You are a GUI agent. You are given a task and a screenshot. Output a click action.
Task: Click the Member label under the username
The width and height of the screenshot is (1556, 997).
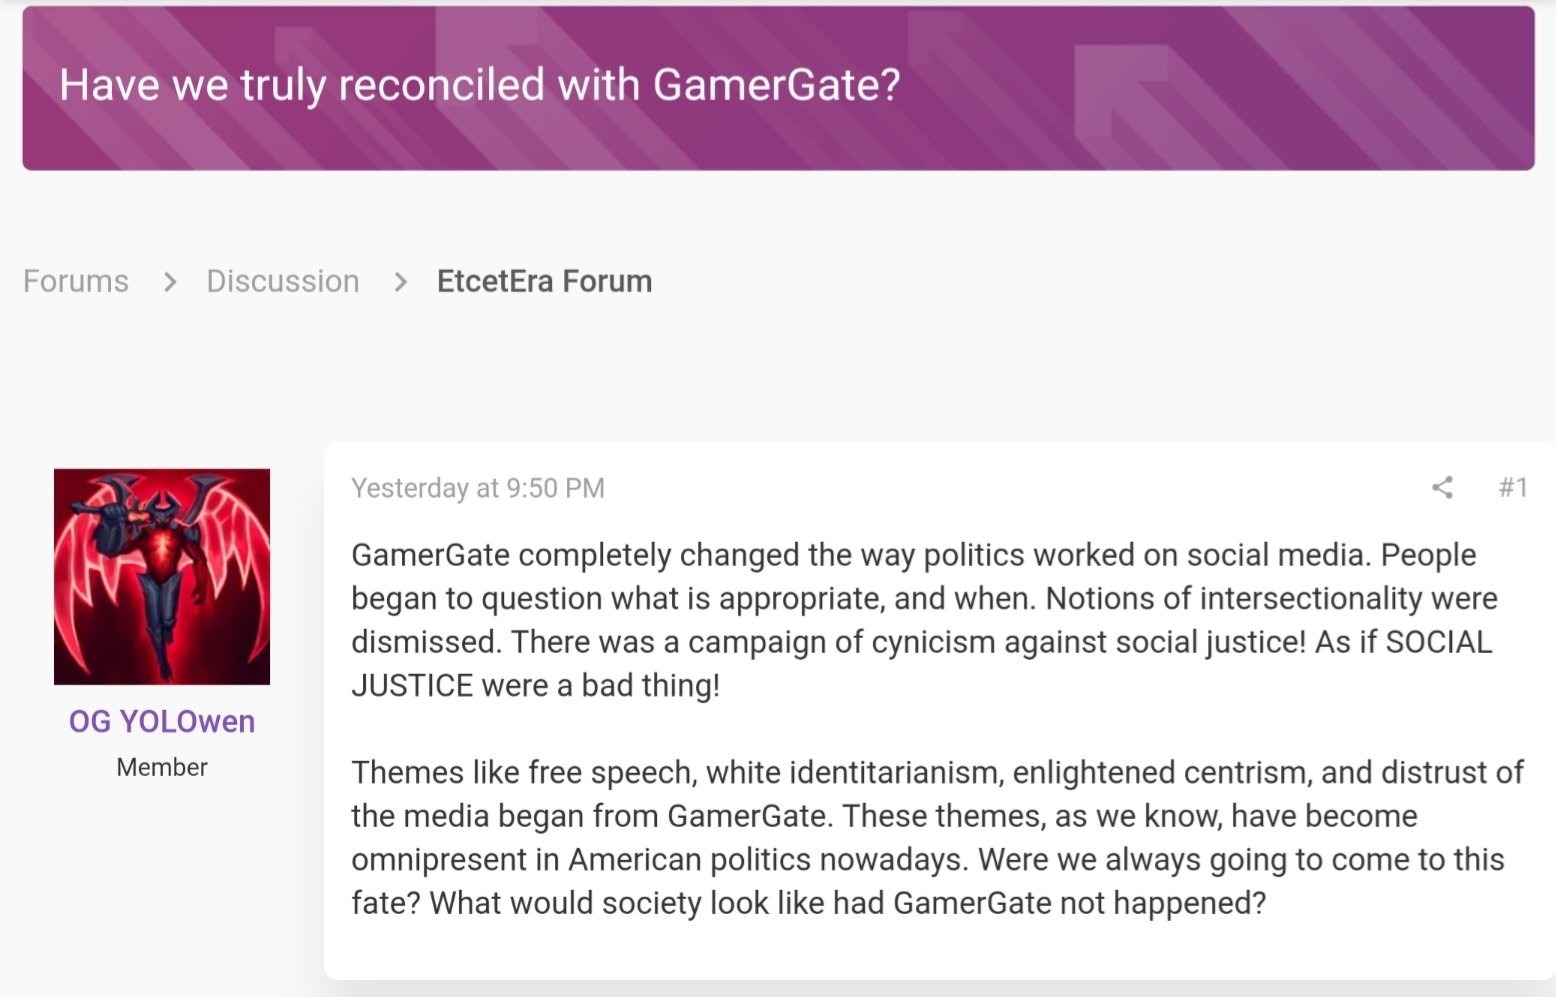point(162,768)
